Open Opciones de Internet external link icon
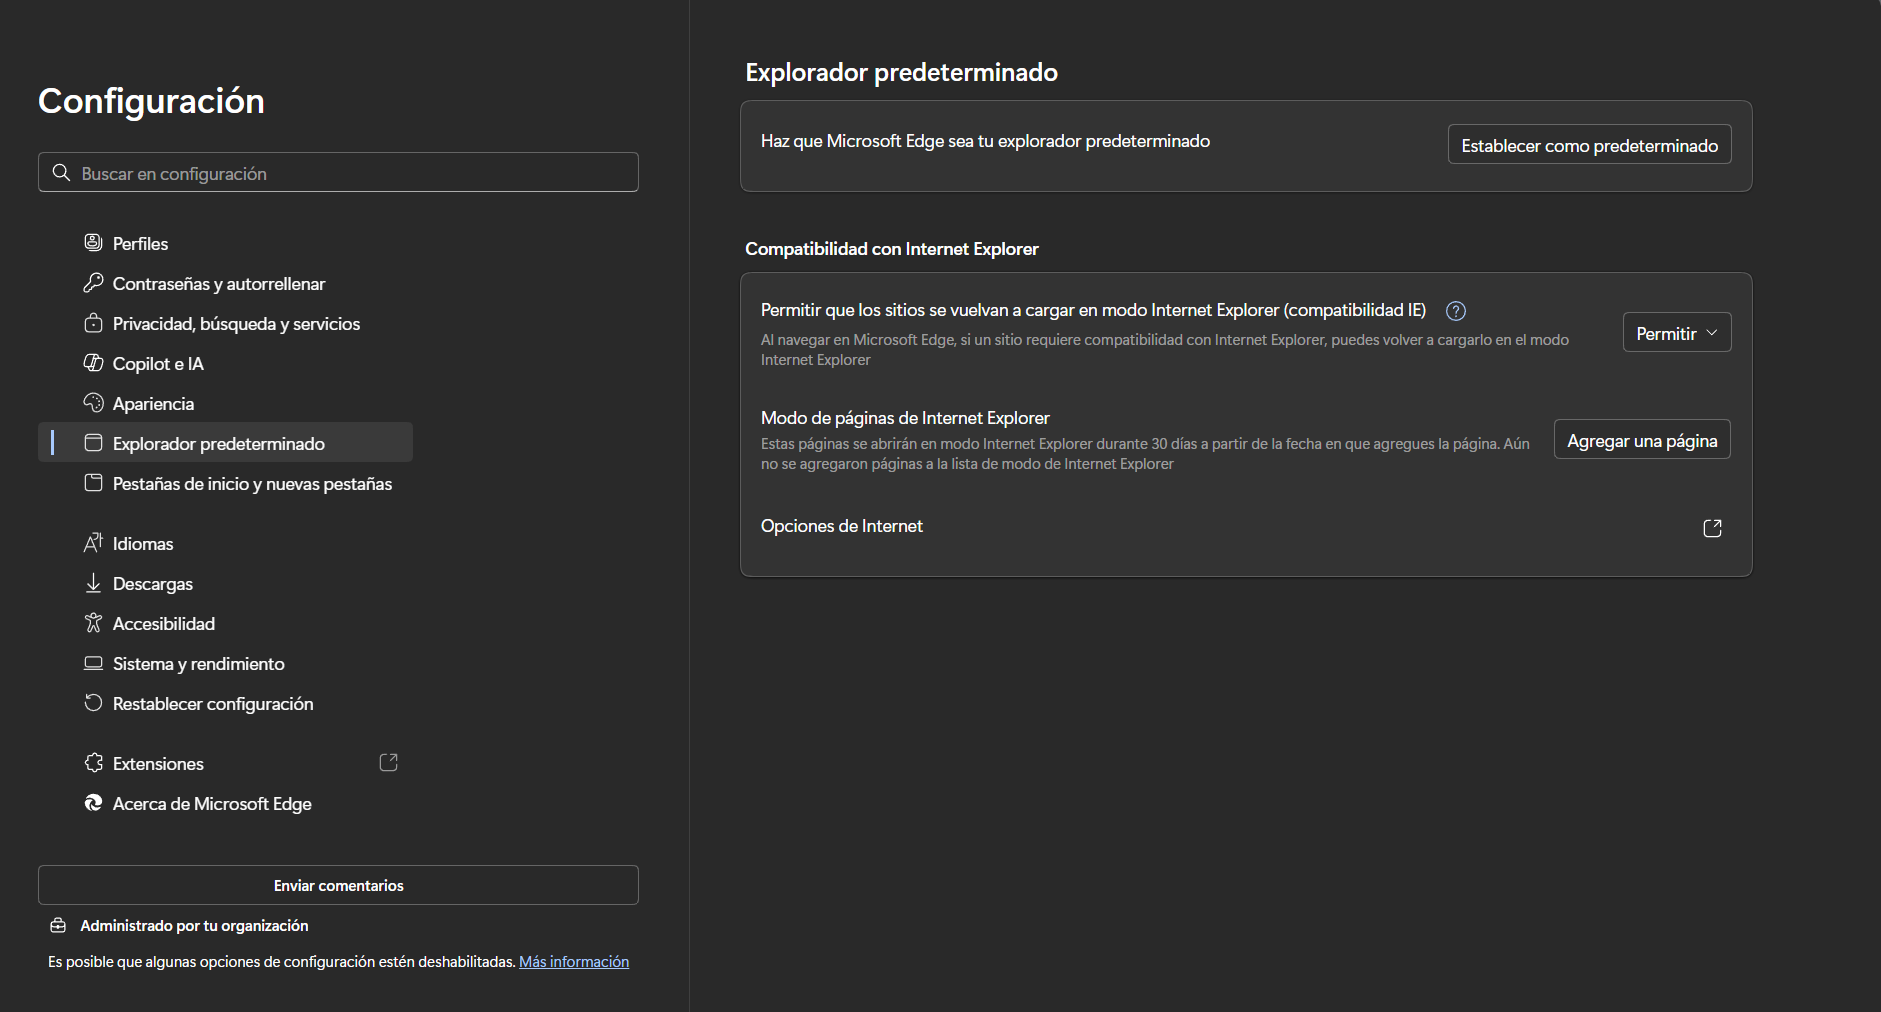The height and width of the screenshot is (1012, 1881). point(1712,528)
